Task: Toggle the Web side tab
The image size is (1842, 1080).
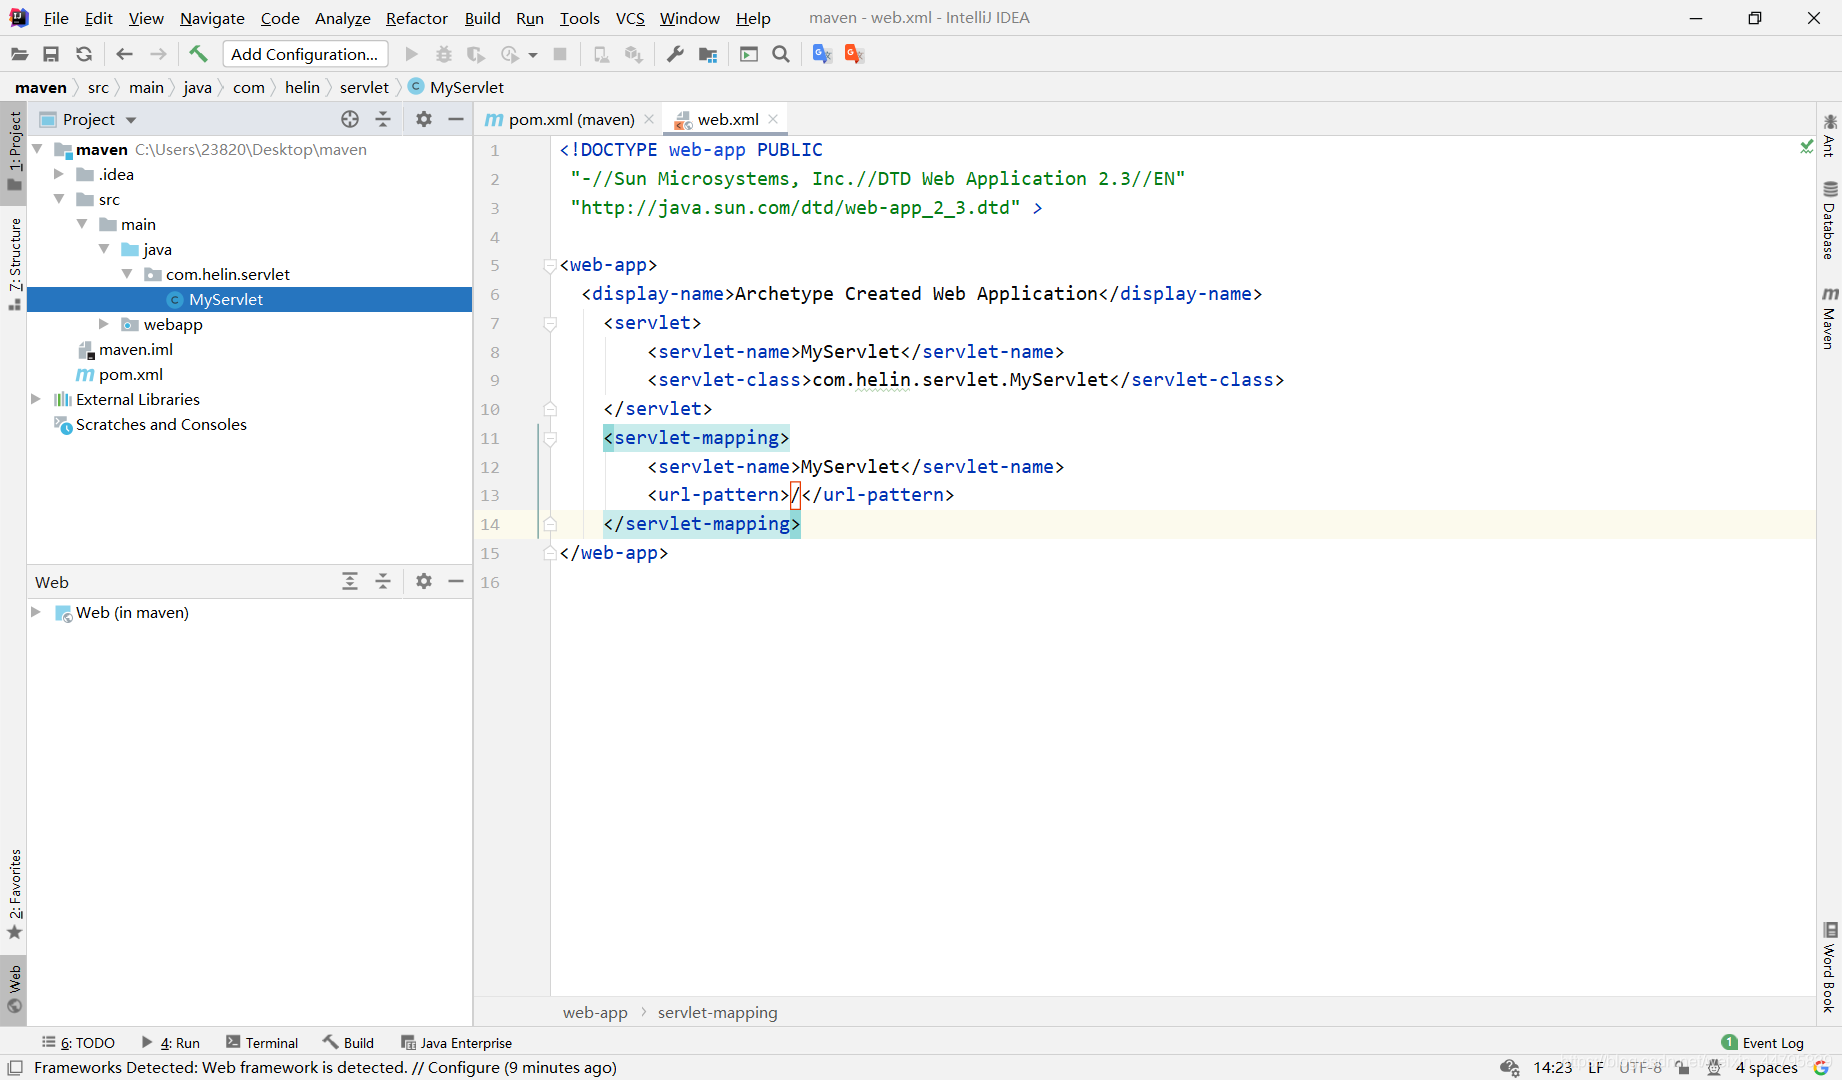Action: 14,988
